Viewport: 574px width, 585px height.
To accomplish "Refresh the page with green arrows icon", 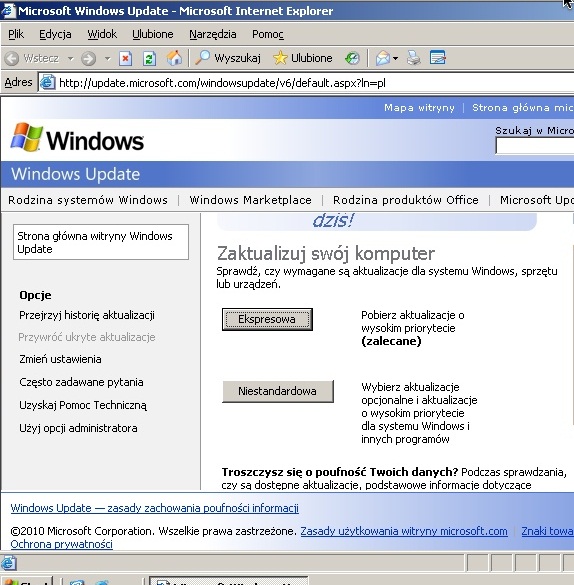I will pyautogui.click(x=149, y=59).
